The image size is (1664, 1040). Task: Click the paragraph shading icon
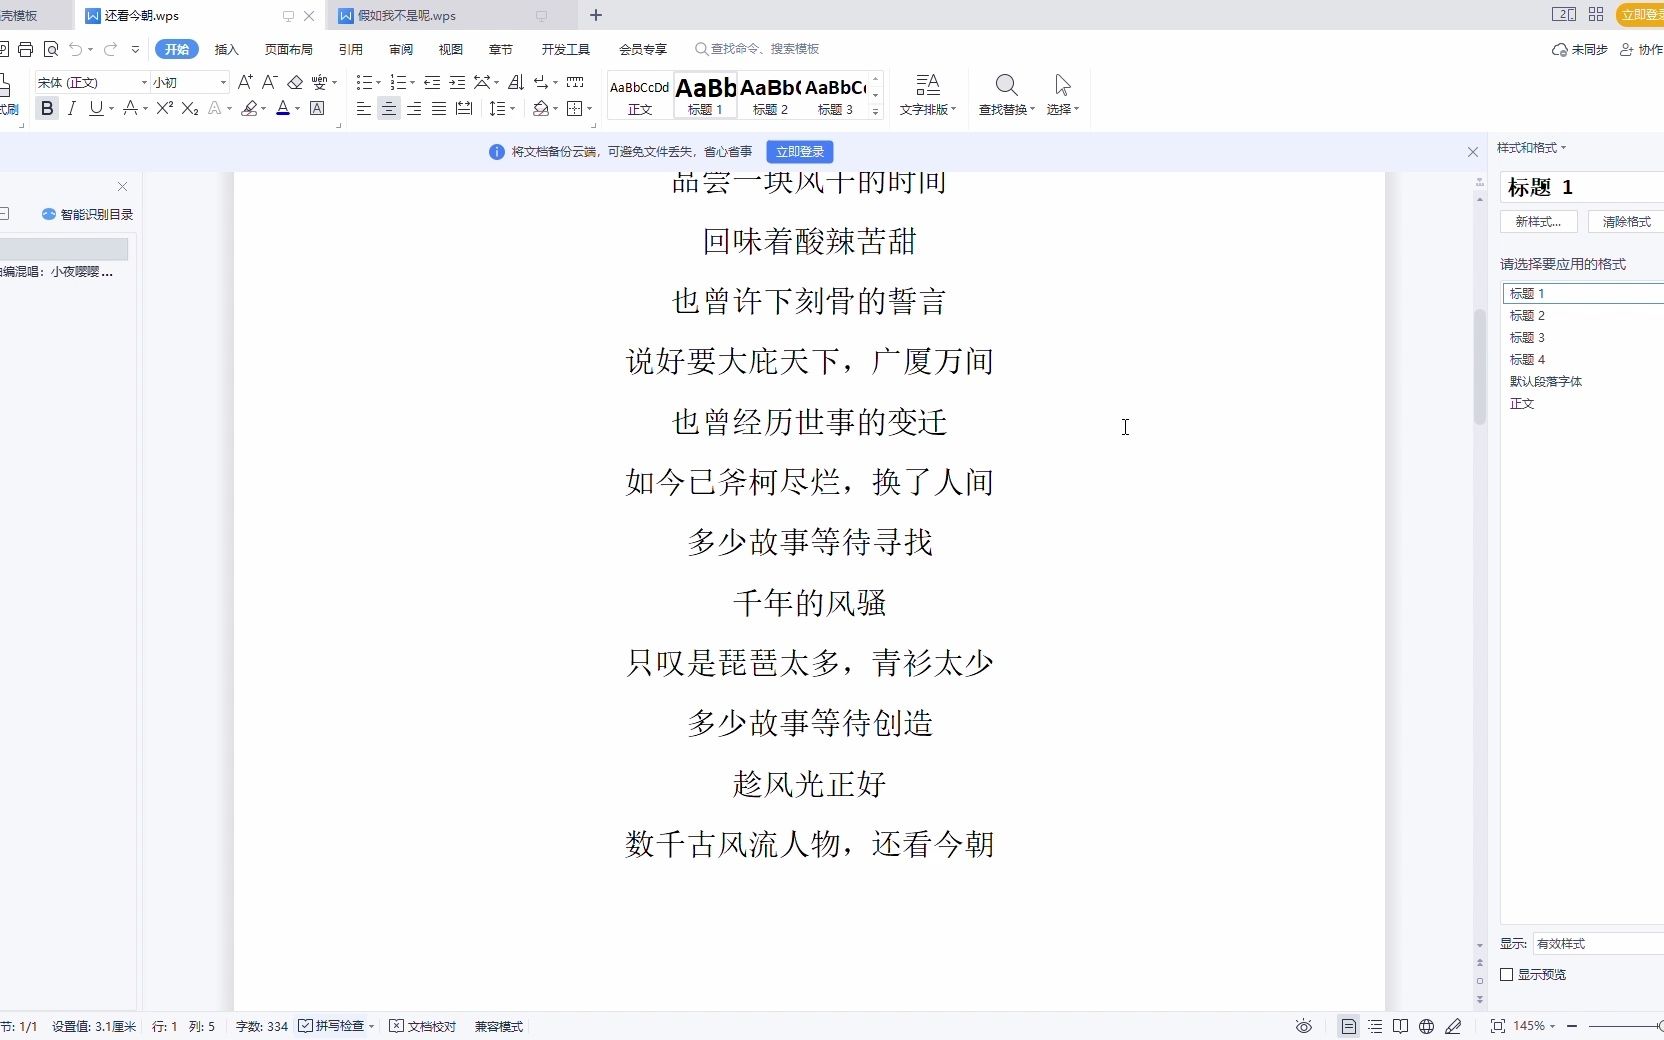click(541, 108)
